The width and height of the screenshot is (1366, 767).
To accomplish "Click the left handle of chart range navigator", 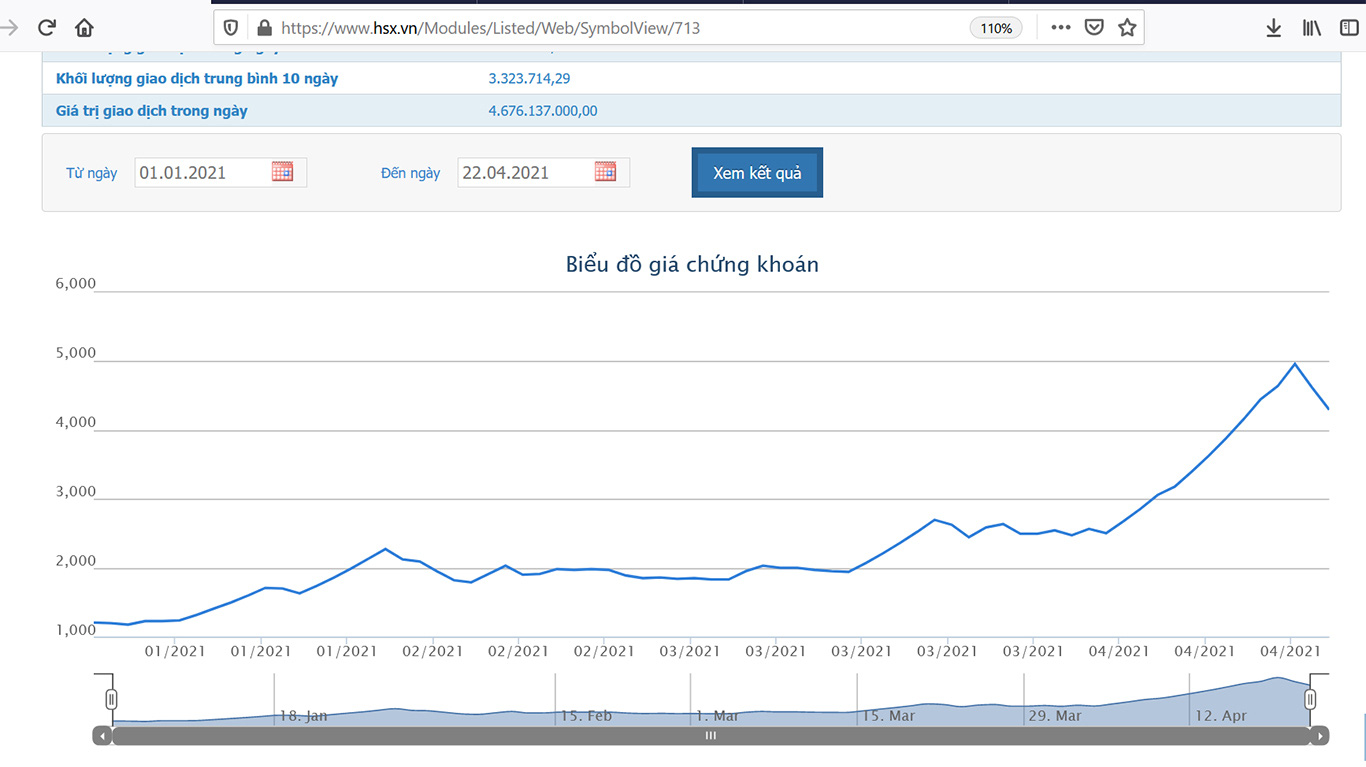I will point(112,699).
